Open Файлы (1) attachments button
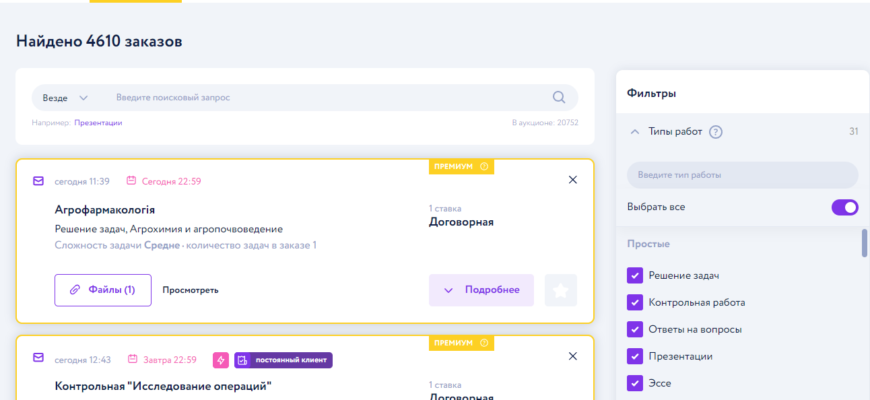870x400 pixels. (103, 290)
